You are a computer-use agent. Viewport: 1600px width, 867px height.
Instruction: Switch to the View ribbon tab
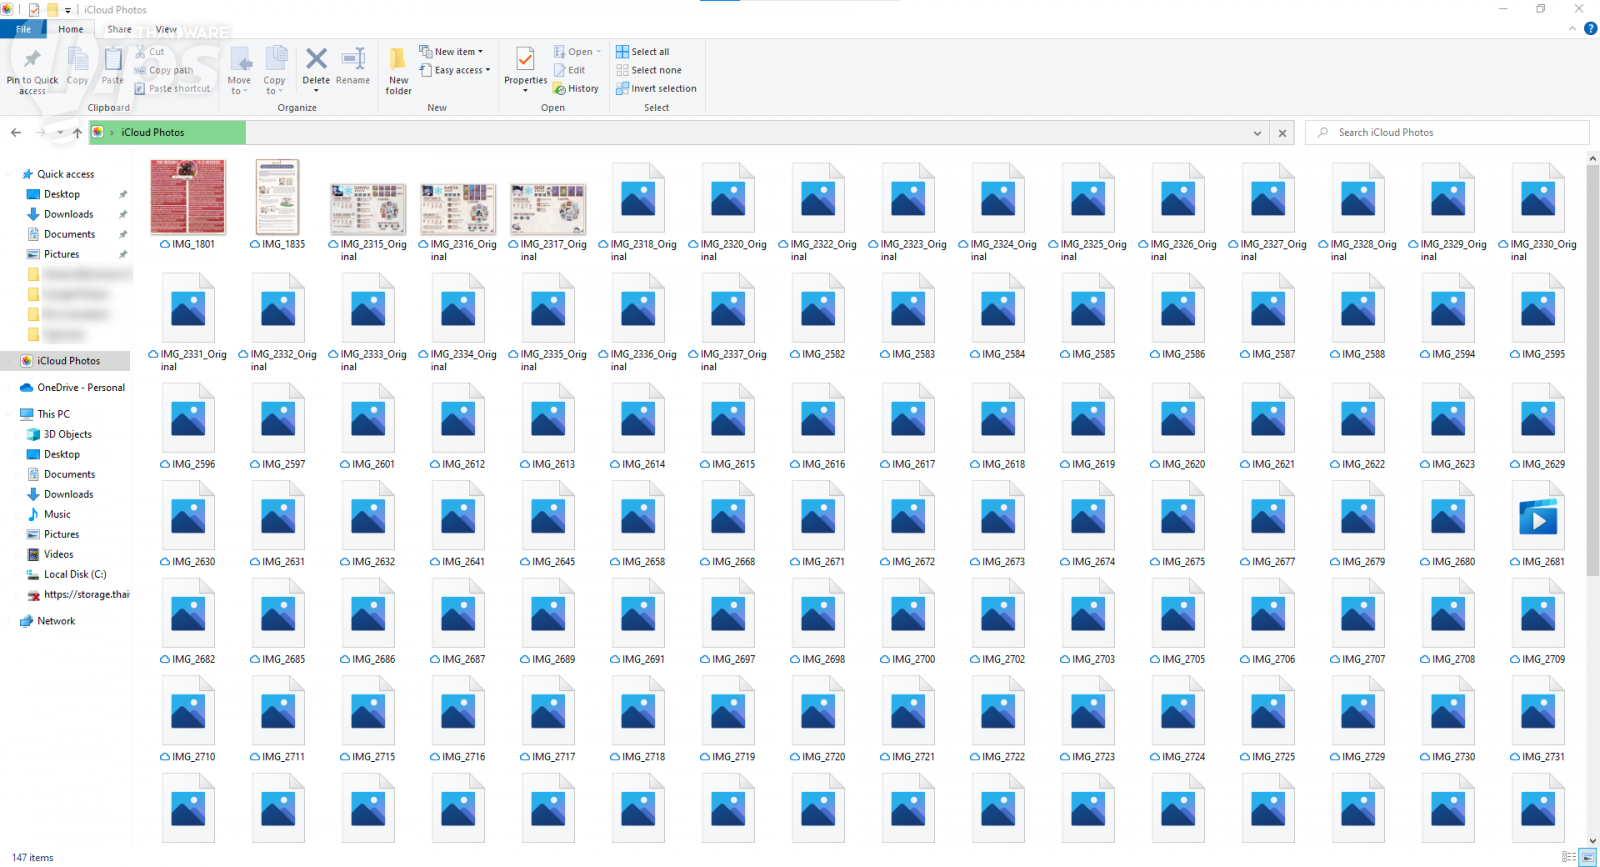166,29
